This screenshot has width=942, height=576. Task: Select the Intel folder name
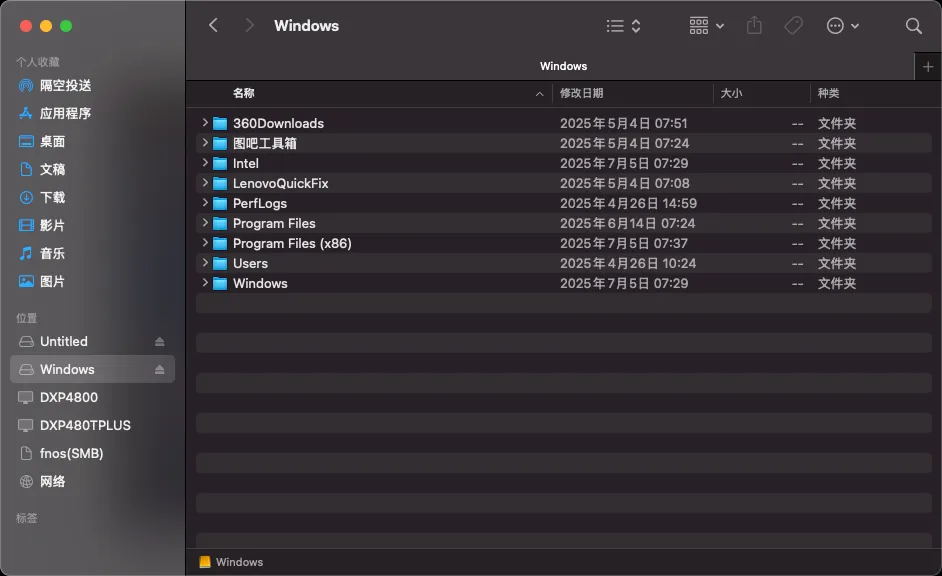246,163
